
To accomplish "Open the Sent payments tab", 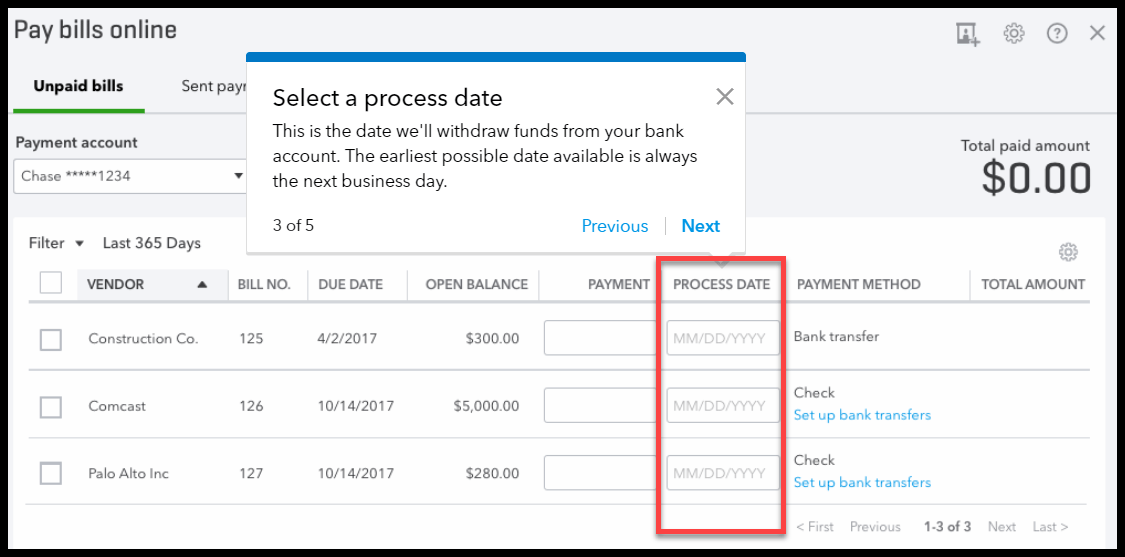I will pos(213,86).
